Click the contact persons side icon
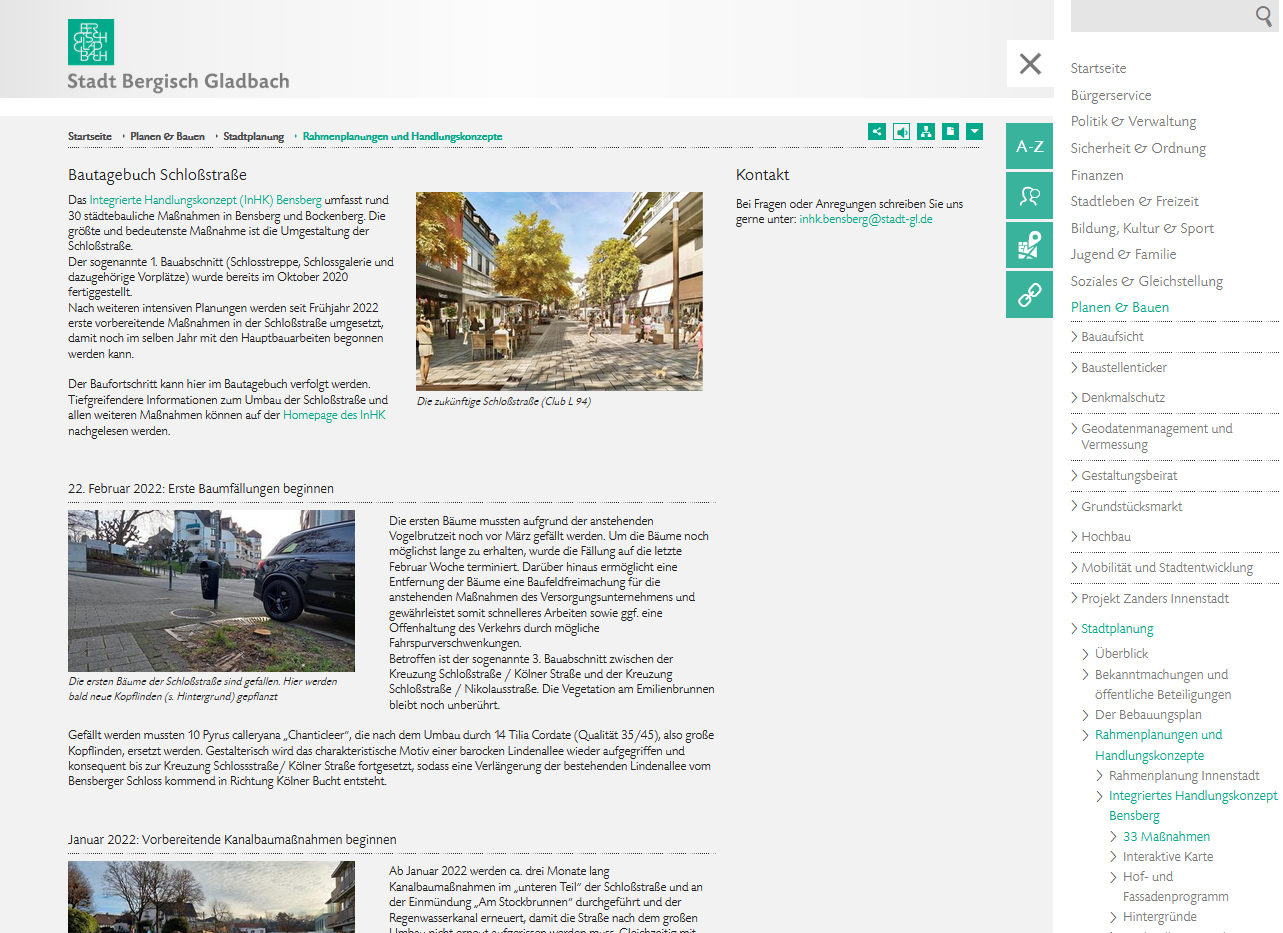This screenshot has width=1283, height=933. coord(1029,196)
